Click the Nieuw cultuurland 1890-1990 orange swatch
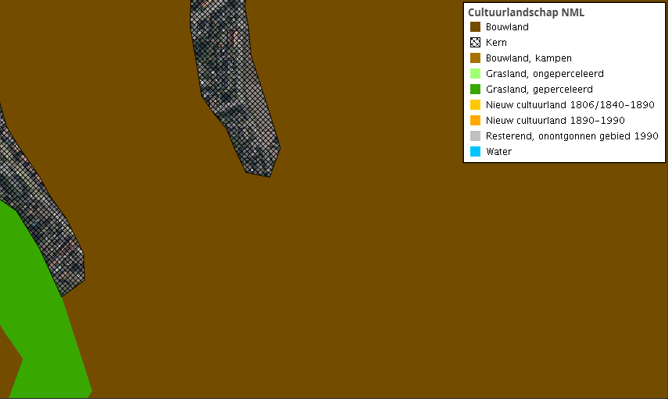The image size is (668, 399). tap(475, 120)
